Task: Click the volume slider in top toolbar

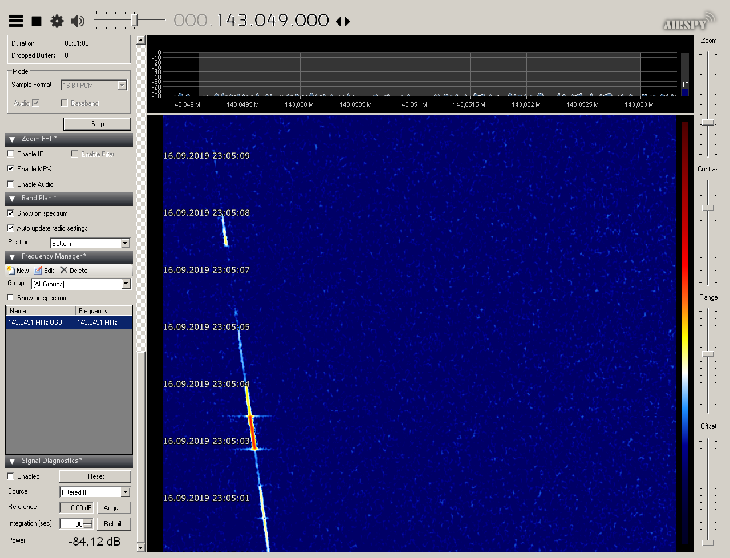Action: click(x=130, y=20)
